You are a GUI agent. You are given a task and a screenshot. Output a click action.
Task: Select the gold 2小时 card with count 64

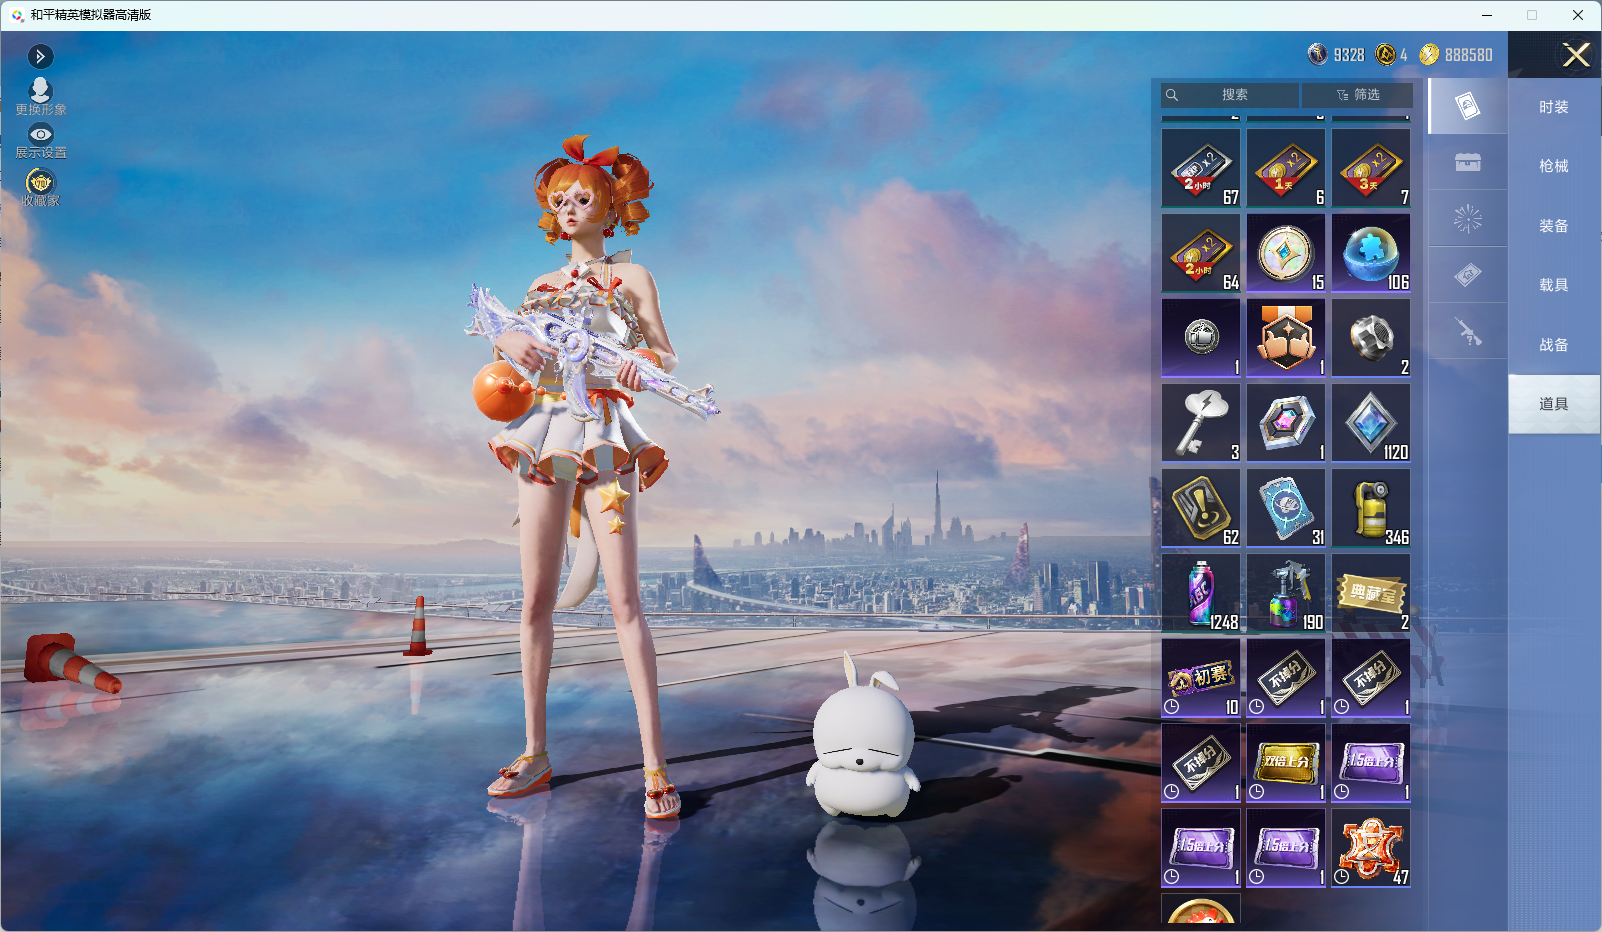point(1201,253)
